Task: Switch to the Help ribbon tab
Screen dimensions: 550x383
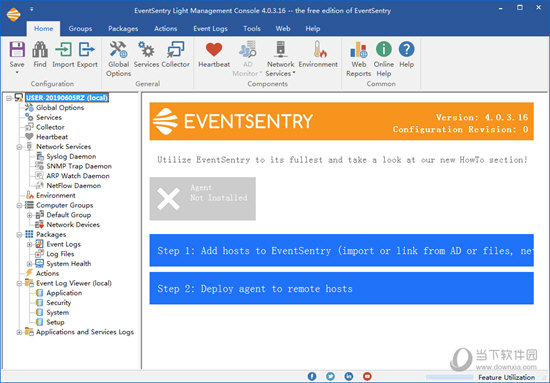Action: (x=313, y=29)
